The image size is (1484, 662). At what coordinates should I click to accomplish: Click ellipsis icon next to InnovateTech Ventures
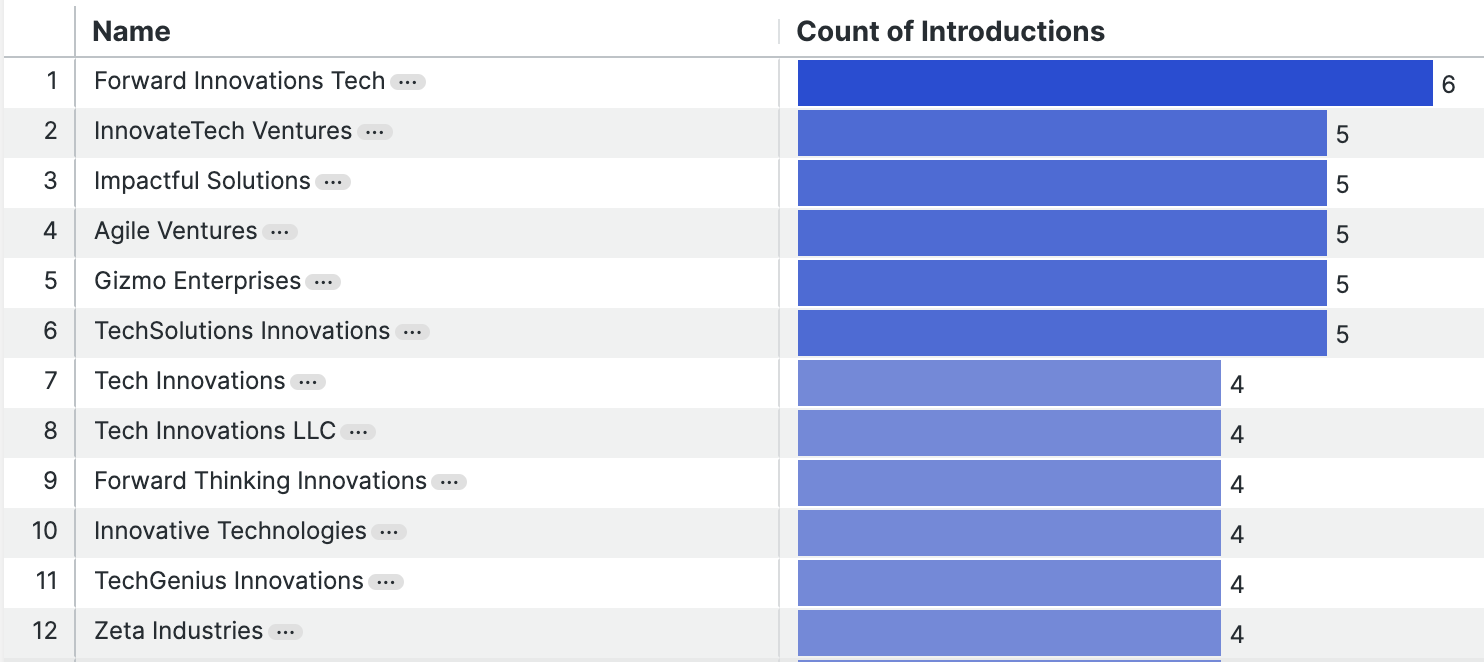(375, 132)
